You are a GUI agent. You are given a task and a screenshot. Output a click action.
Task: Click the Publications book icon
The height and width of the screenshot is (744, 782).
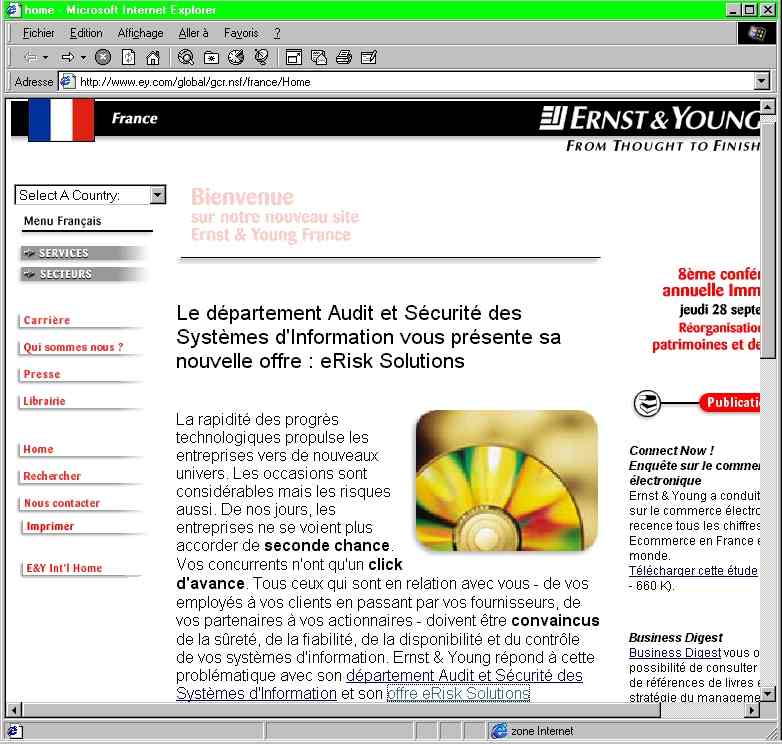point(647,403)
